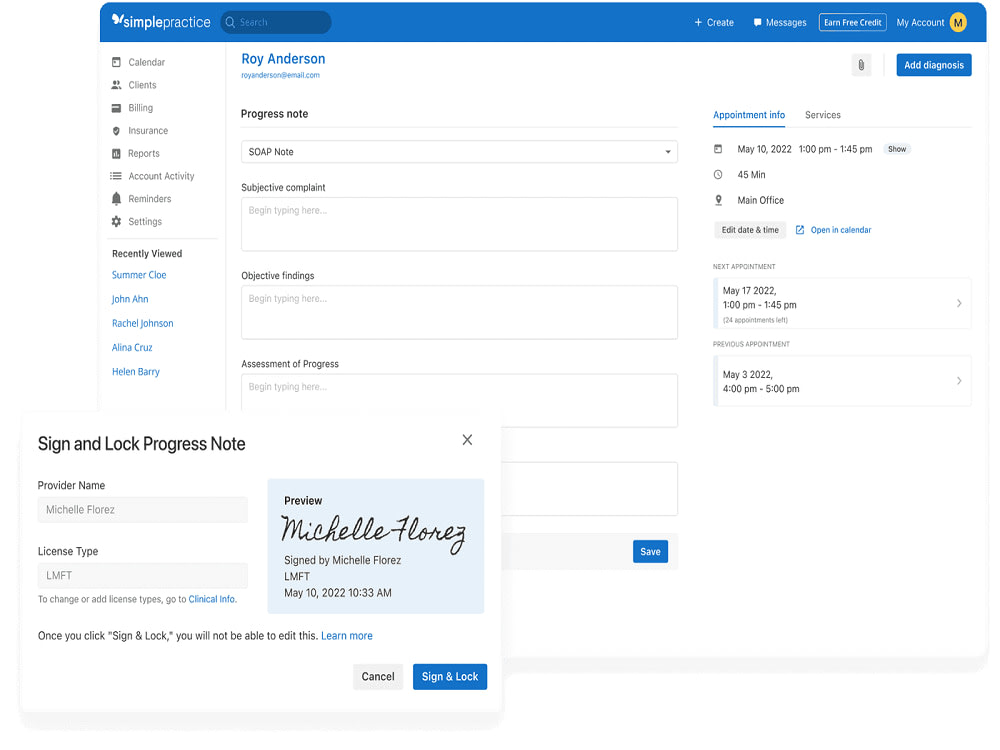1000x750 pixels.
Task: Open the Create menu
Action: point(714,22)
